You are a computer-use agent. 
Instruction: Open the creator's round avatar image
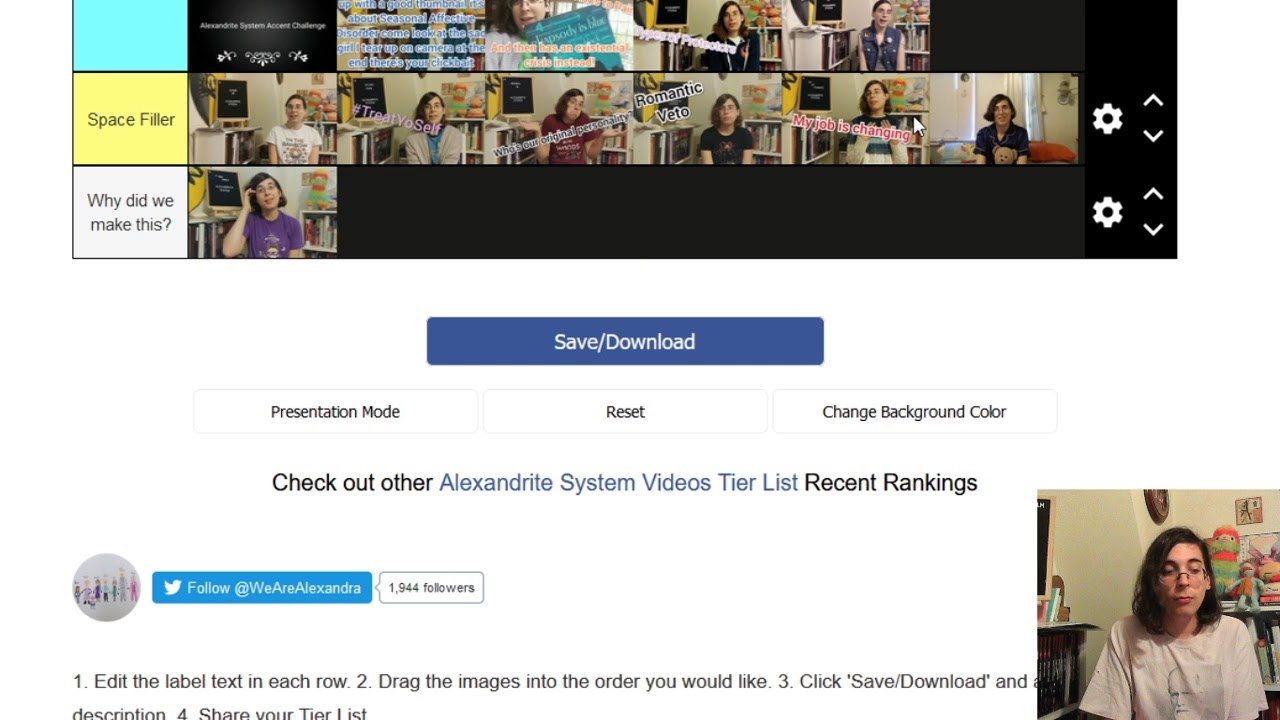pos(106,587)
